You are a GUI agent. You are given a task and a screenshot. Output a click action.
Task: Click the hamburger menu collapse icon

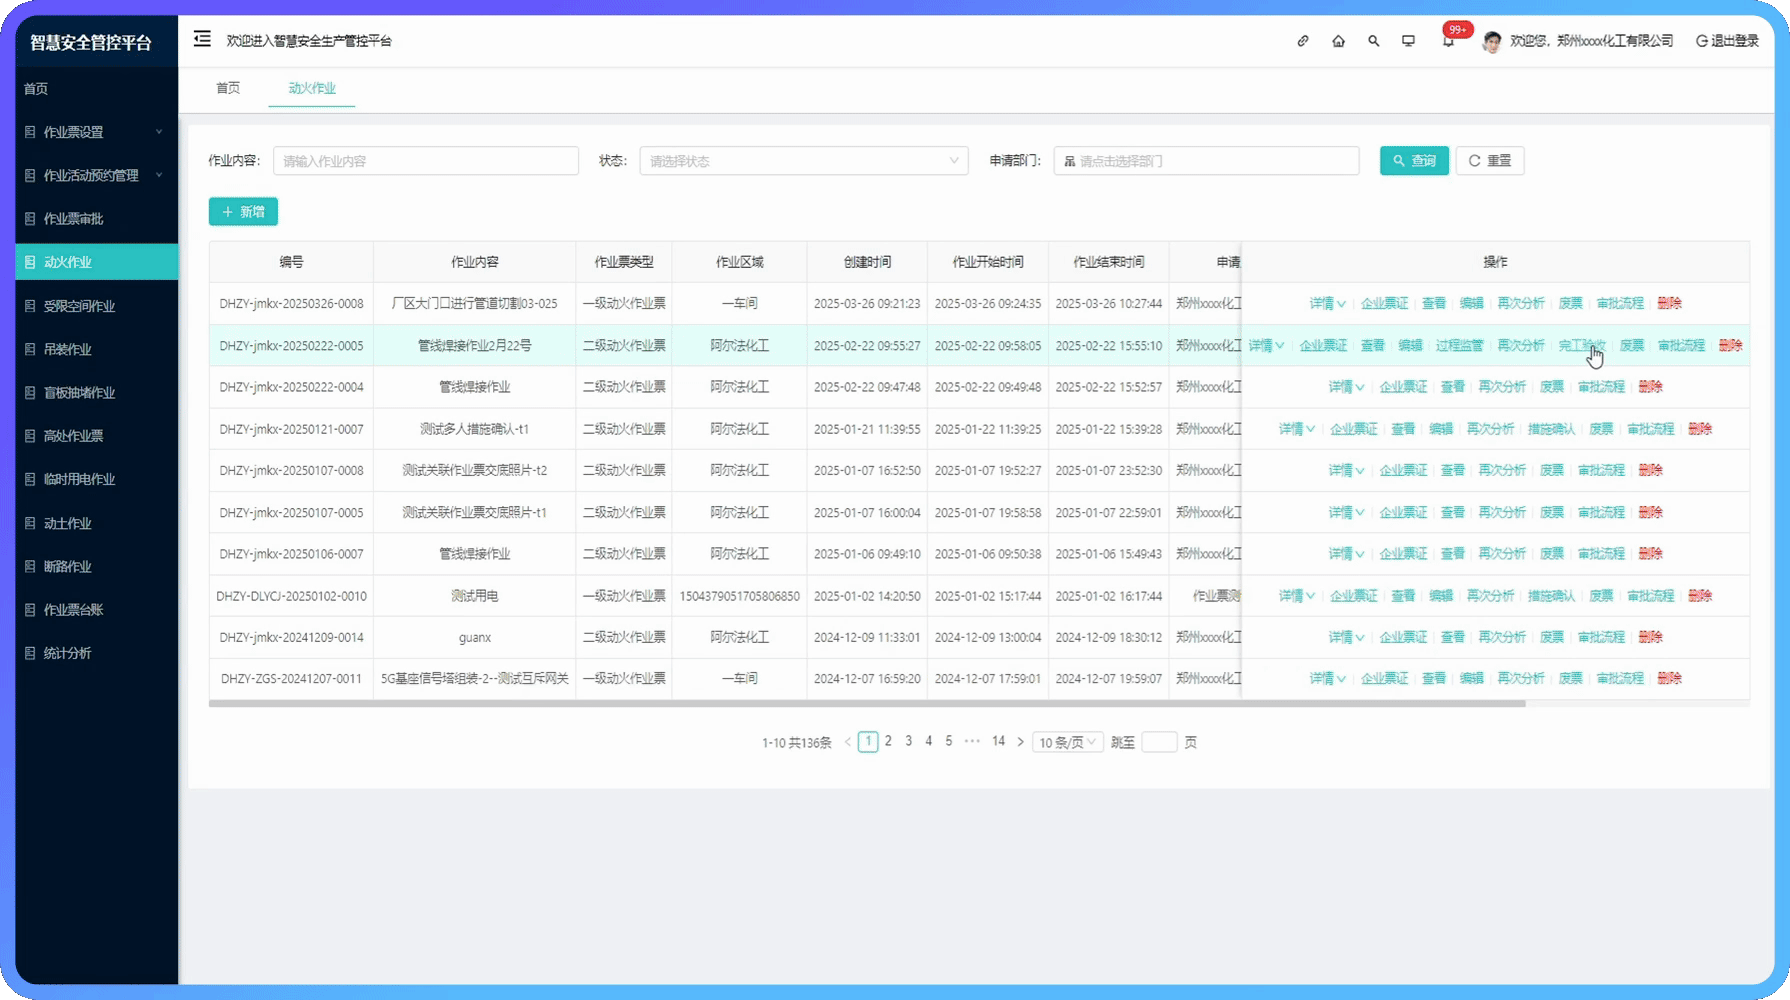point(202,39)
